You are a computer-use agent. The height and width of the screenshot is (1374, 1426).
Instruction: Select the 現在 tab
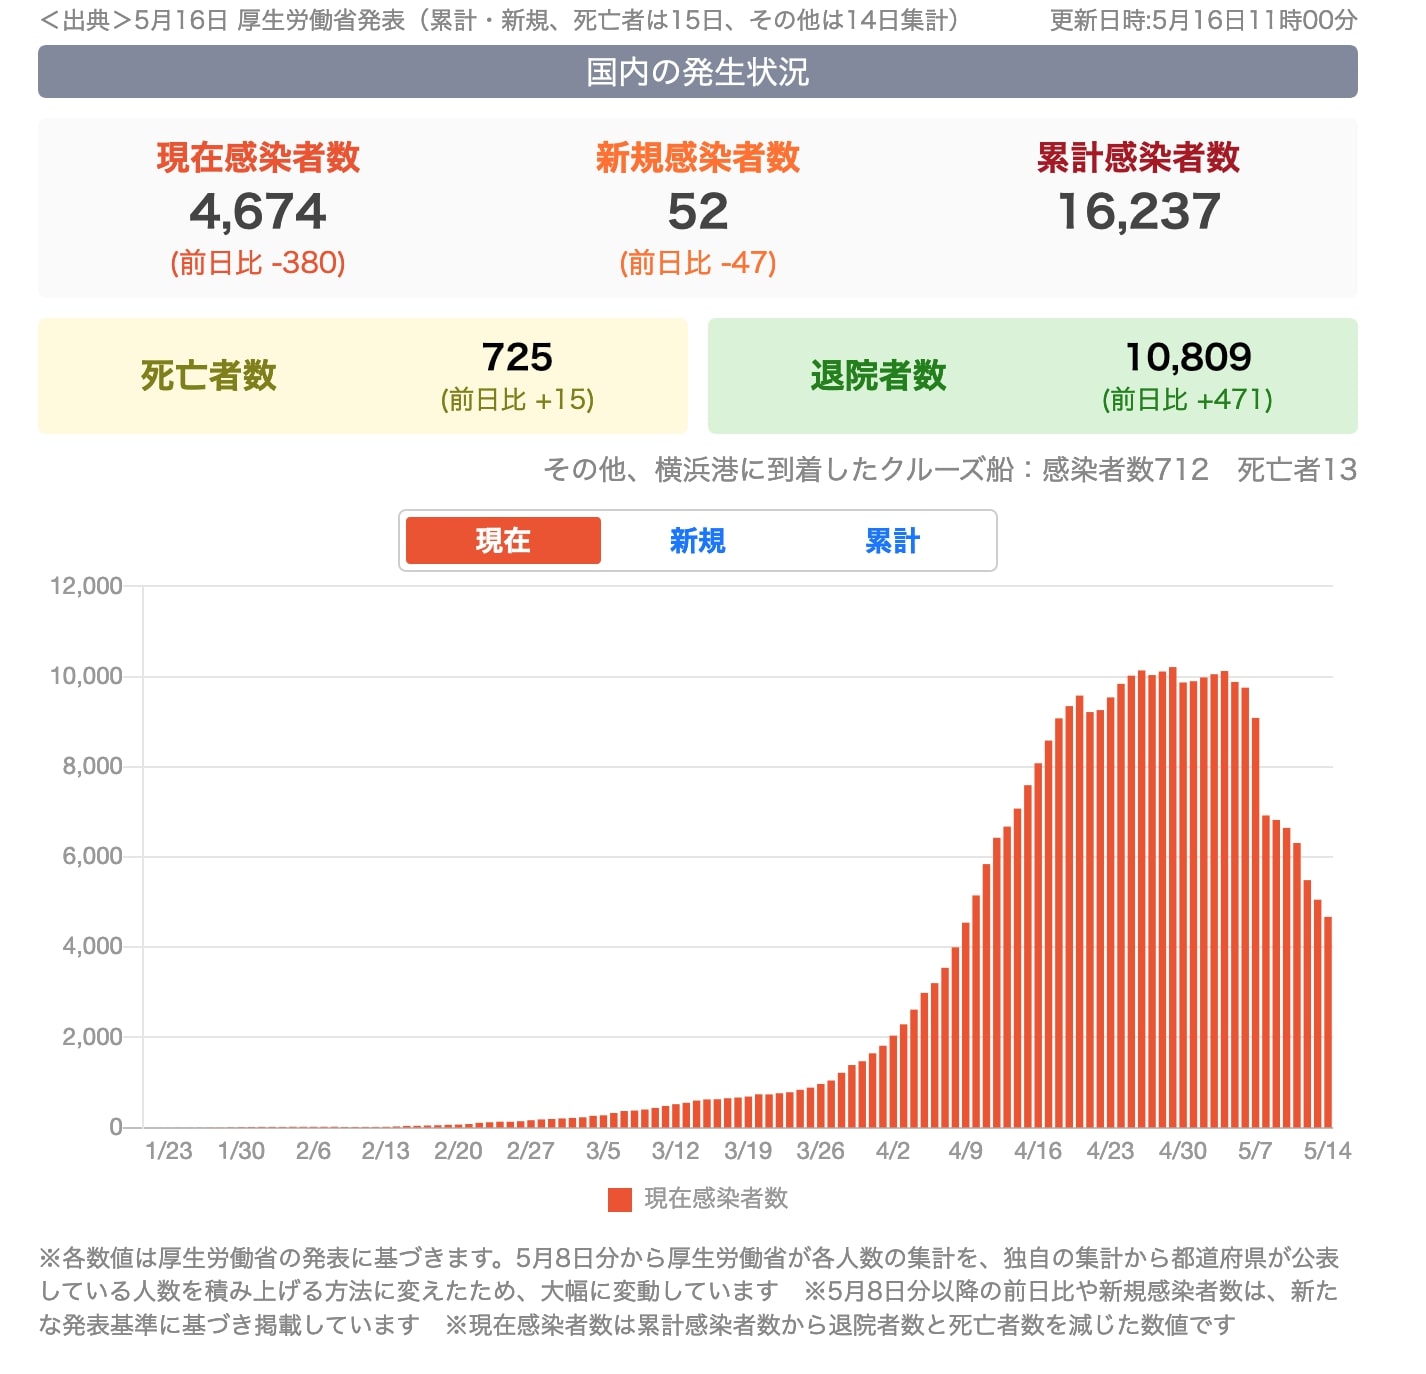click(503, 541)
